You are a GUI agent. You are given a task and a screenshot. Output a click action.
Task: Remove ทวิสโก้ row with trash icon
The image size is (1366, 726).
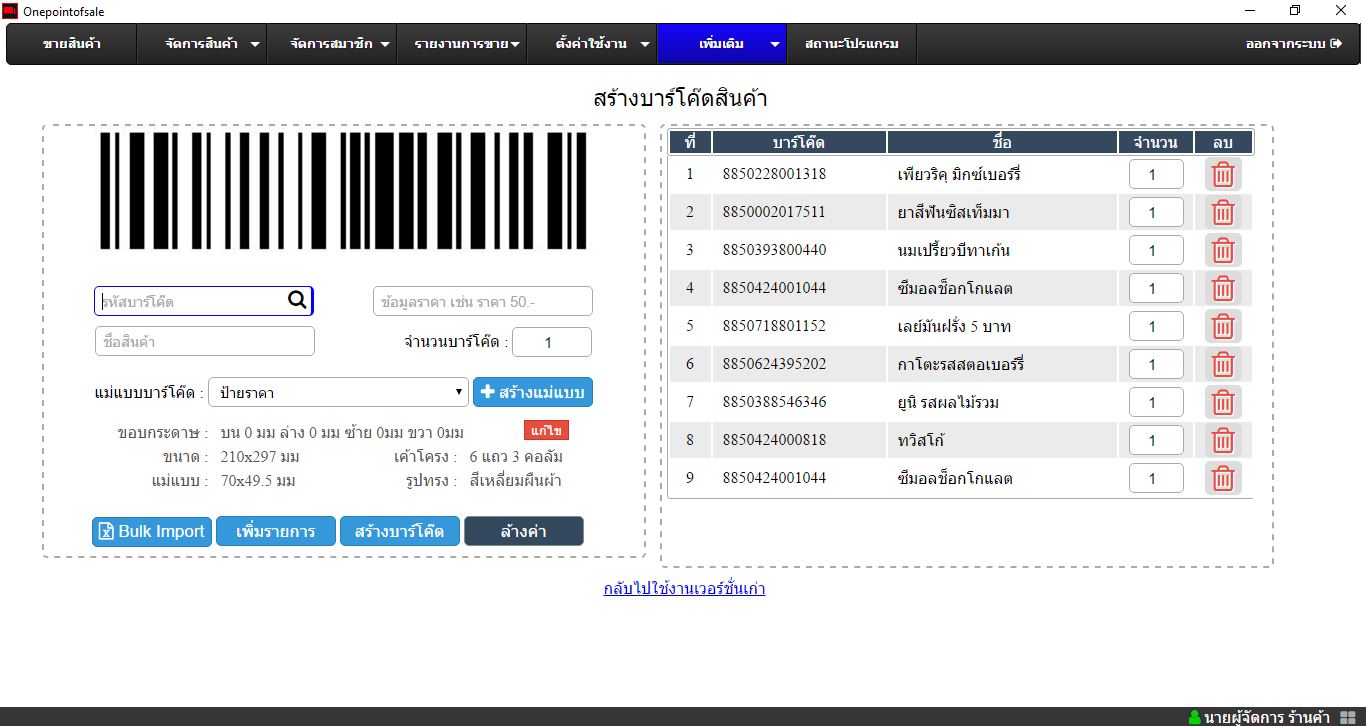(1222, 440)
